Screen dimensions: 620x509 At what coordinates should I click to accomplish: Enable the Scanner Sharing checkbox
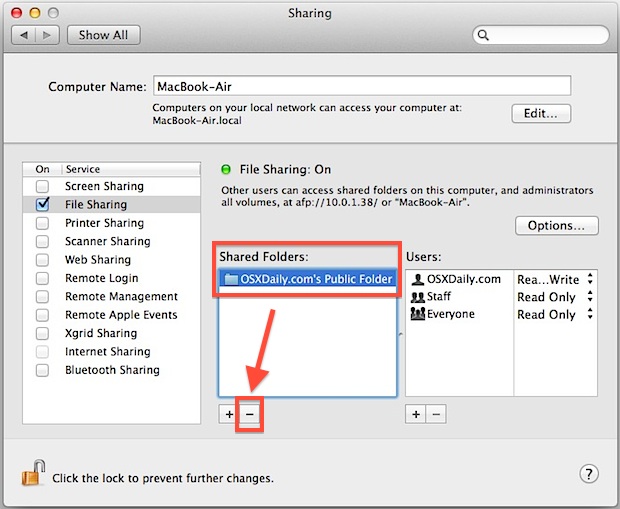tap(42, 241)
